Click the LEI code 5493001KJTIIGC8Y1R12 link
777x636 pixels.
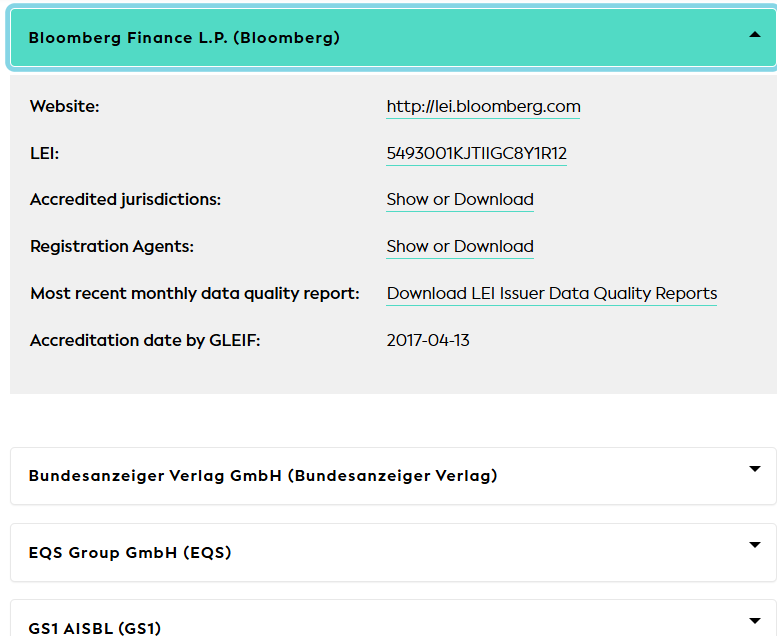point(476,154)
